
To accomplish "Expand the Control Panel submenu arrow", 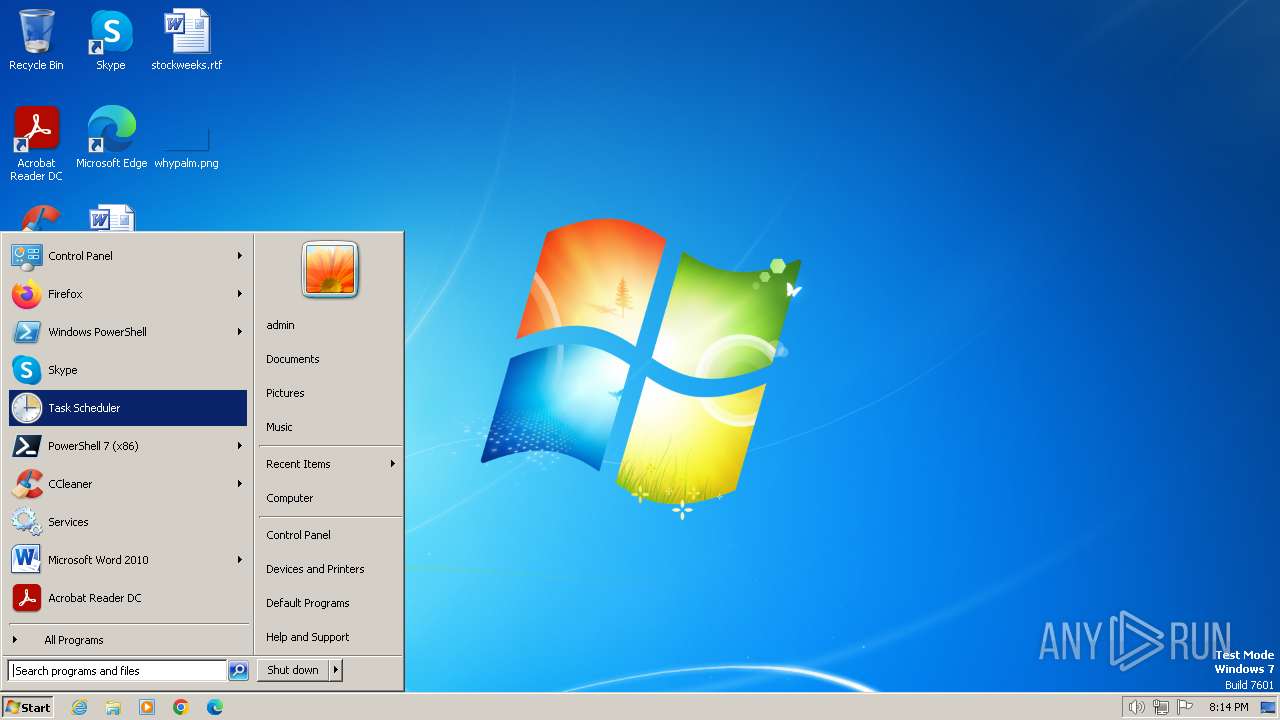I will [x=240, y=256].
